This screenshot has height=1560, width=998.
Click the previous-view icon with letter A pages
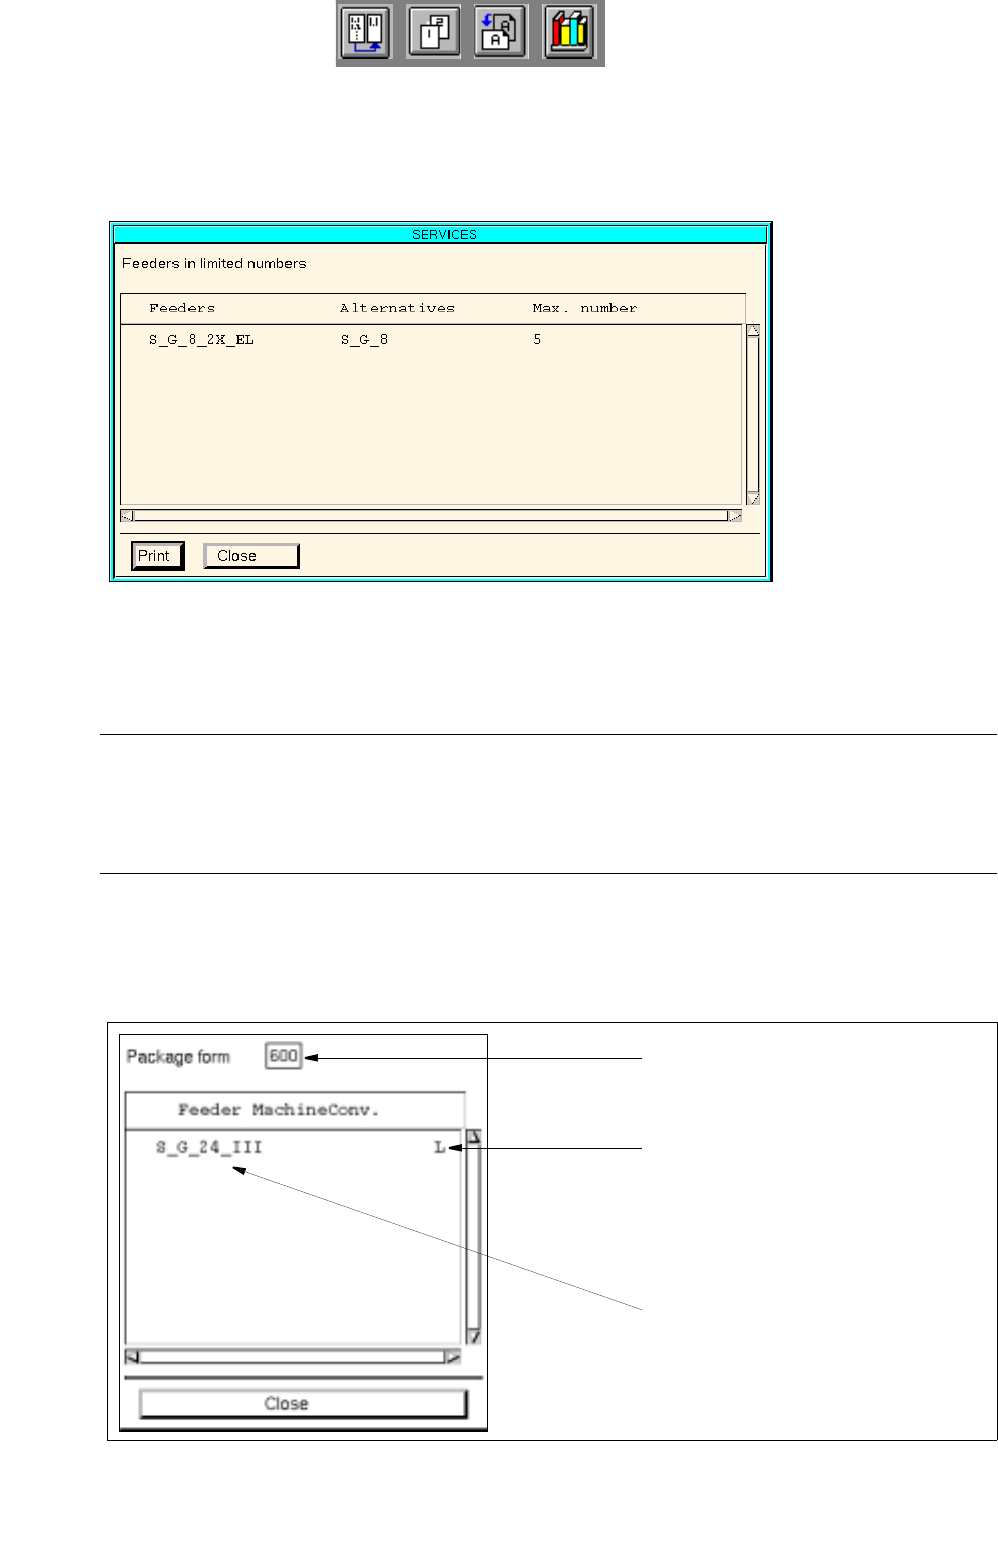click(501, 33)
